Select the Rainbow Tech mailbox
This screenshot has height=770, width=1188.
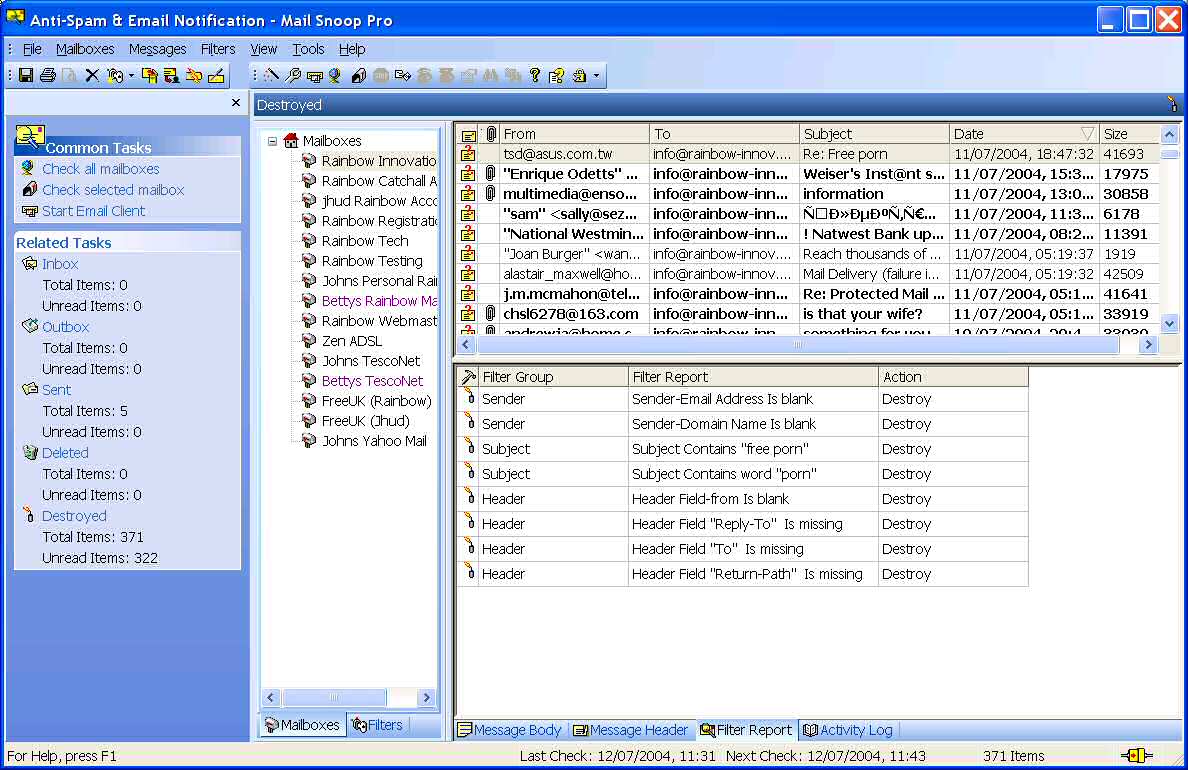pos(364,241)
